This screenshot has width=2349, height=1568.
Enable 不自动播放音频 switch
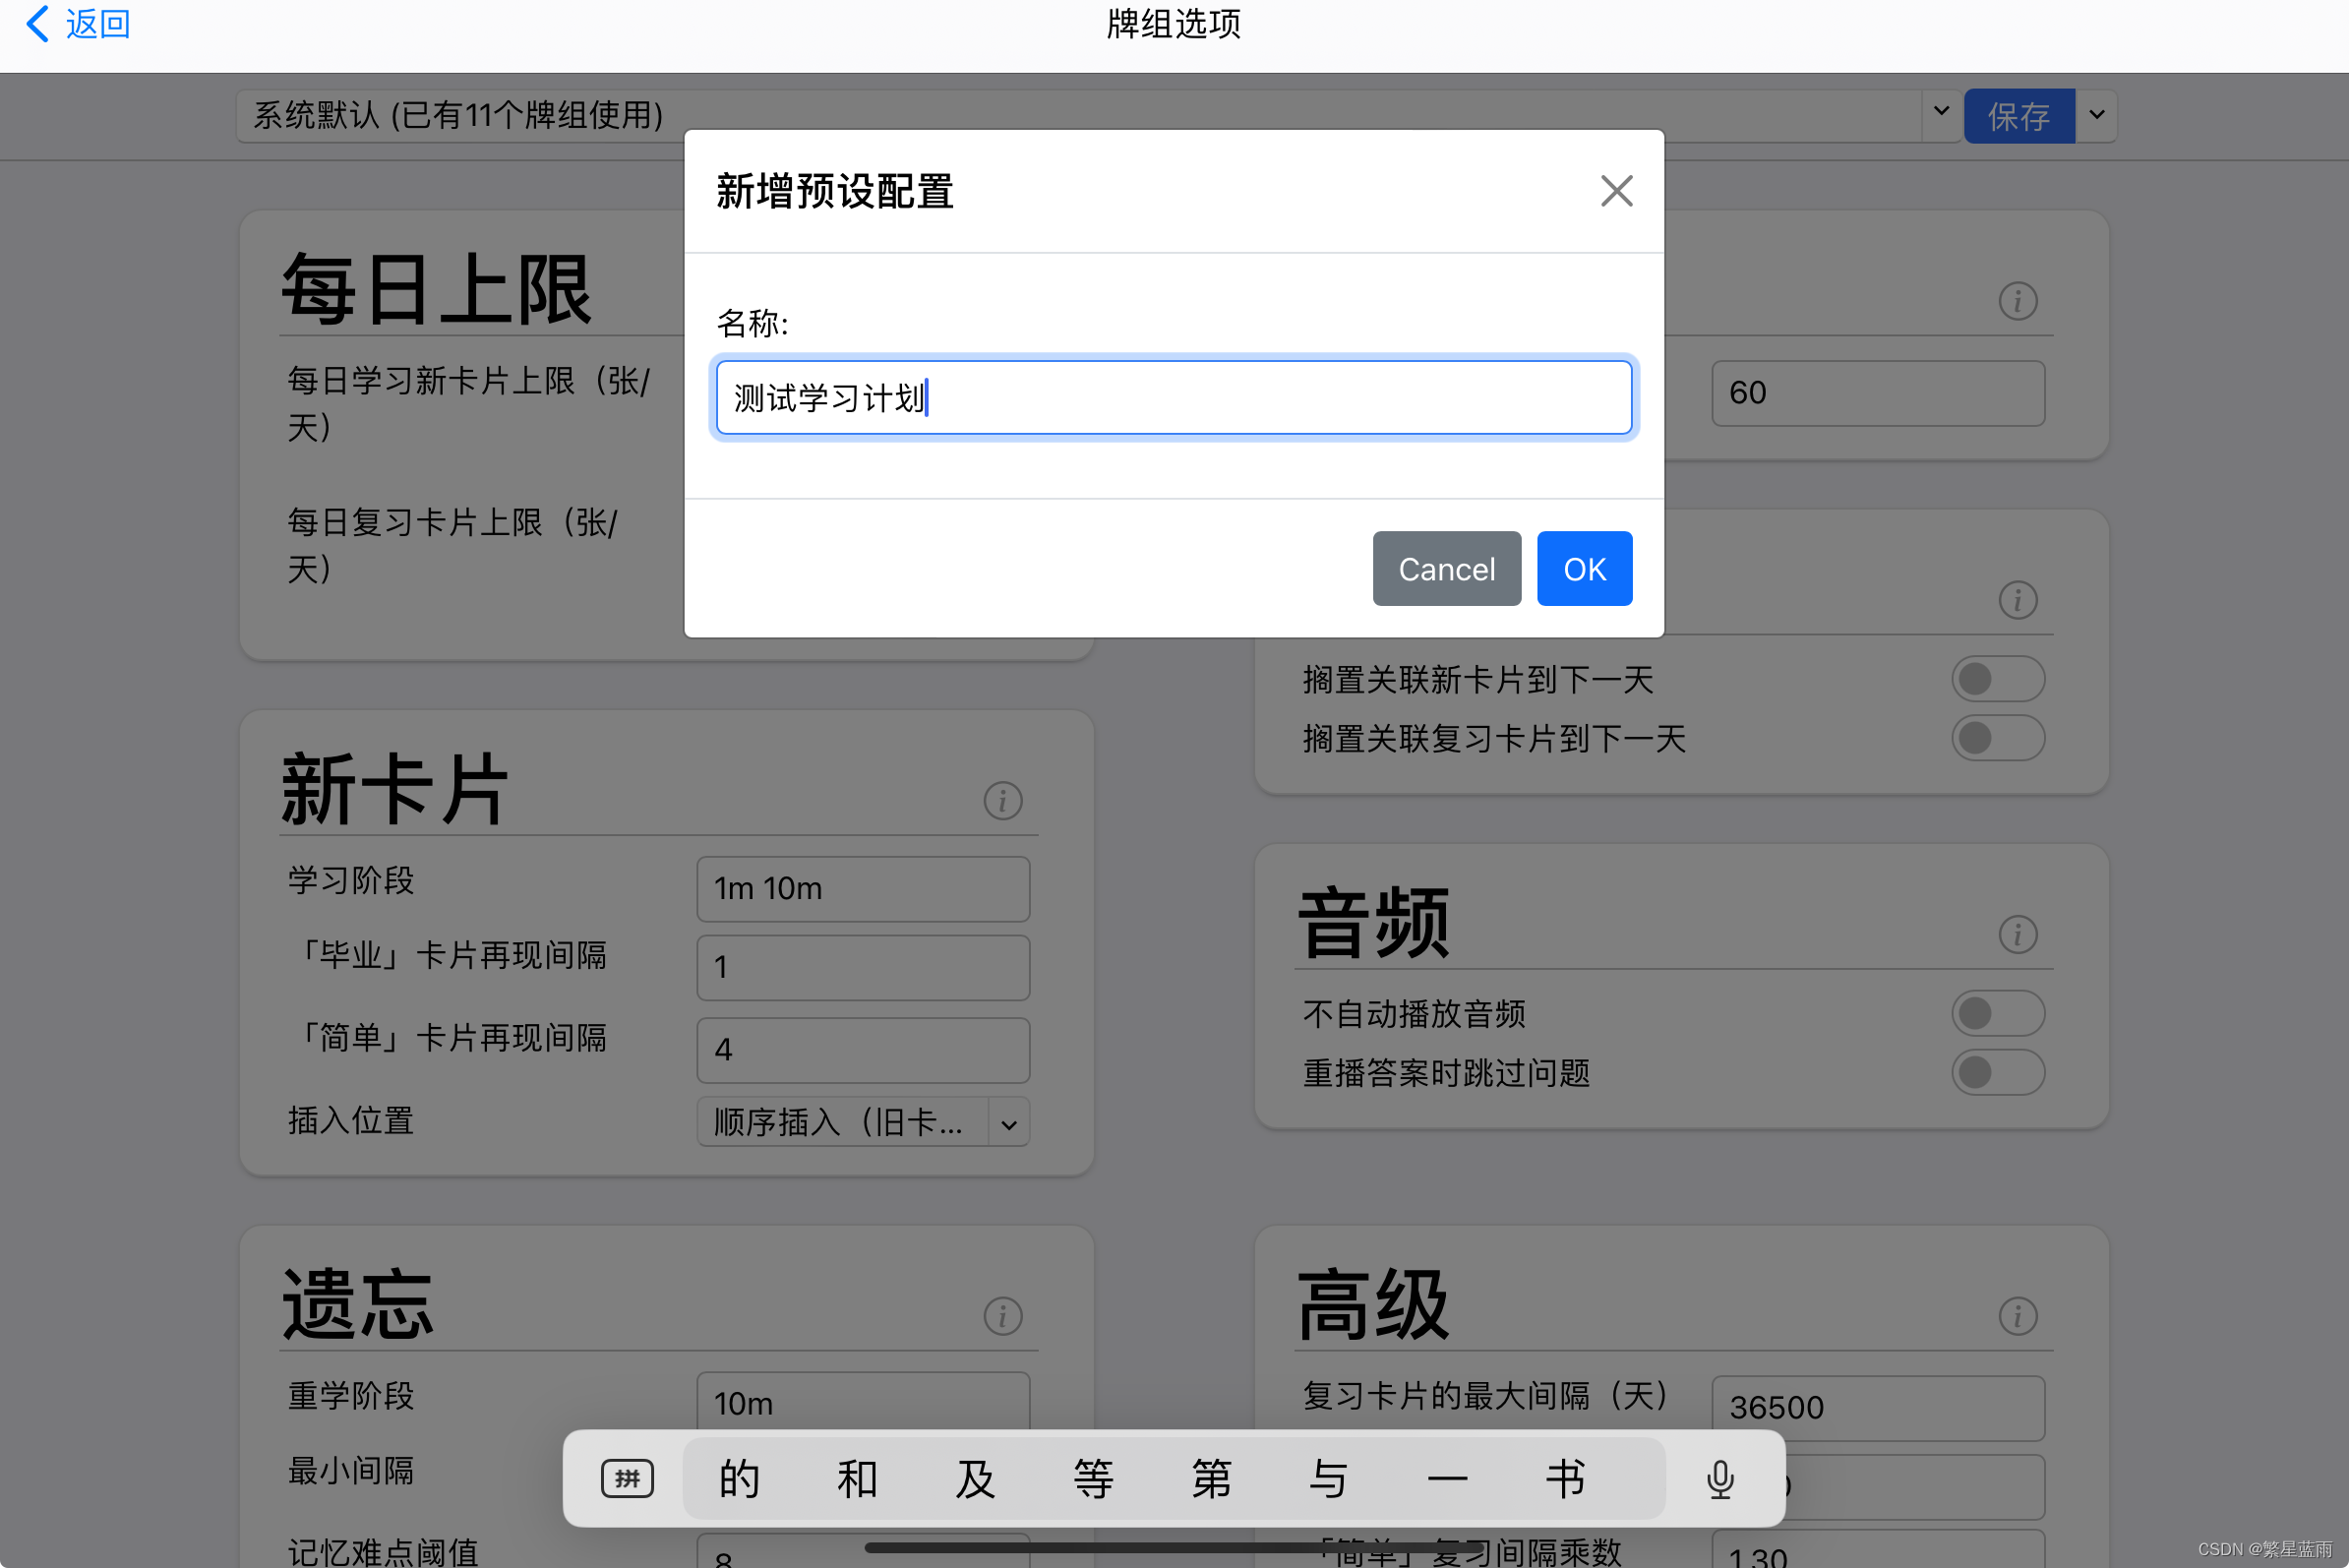coord(1997,1013)
